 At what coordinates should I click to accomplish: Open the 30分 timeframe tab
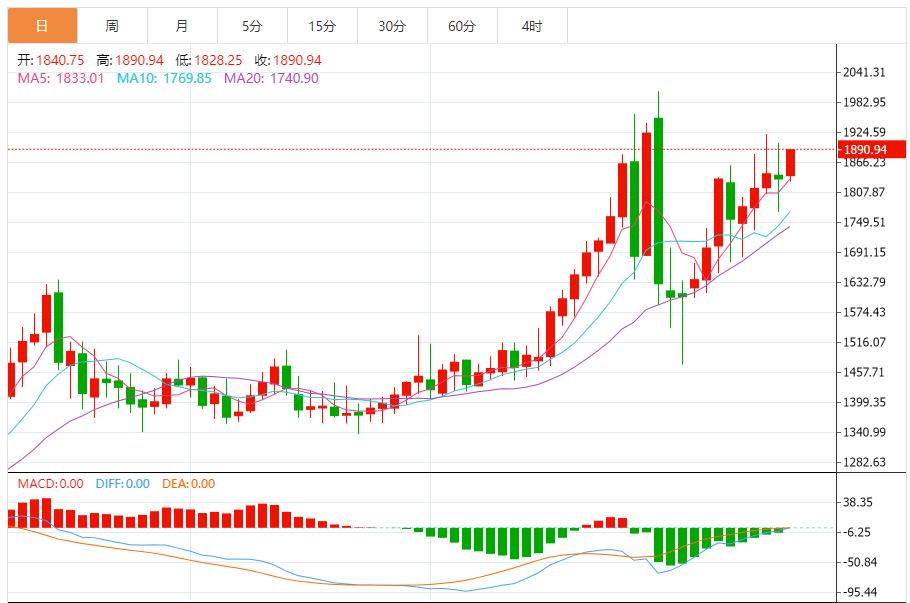392,26
